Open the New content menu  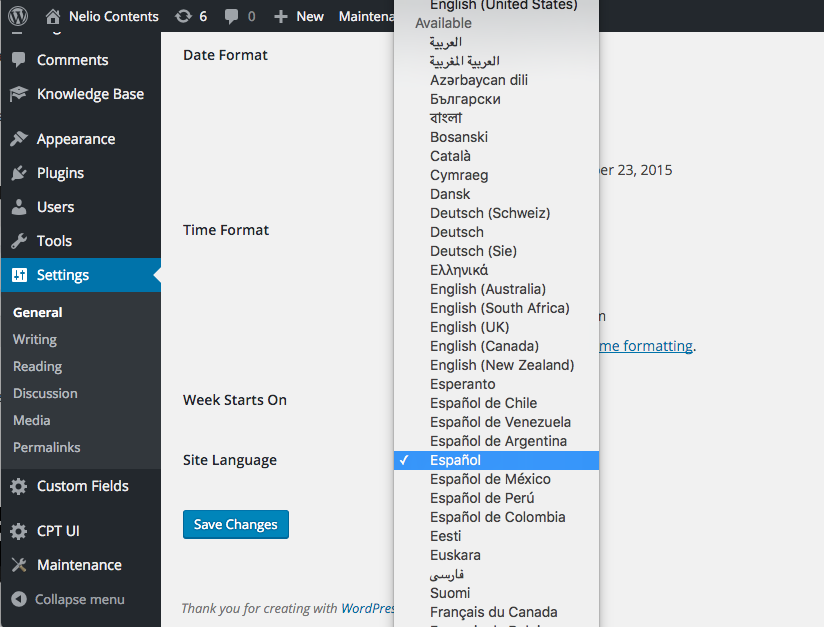click(x=299, y=16)
